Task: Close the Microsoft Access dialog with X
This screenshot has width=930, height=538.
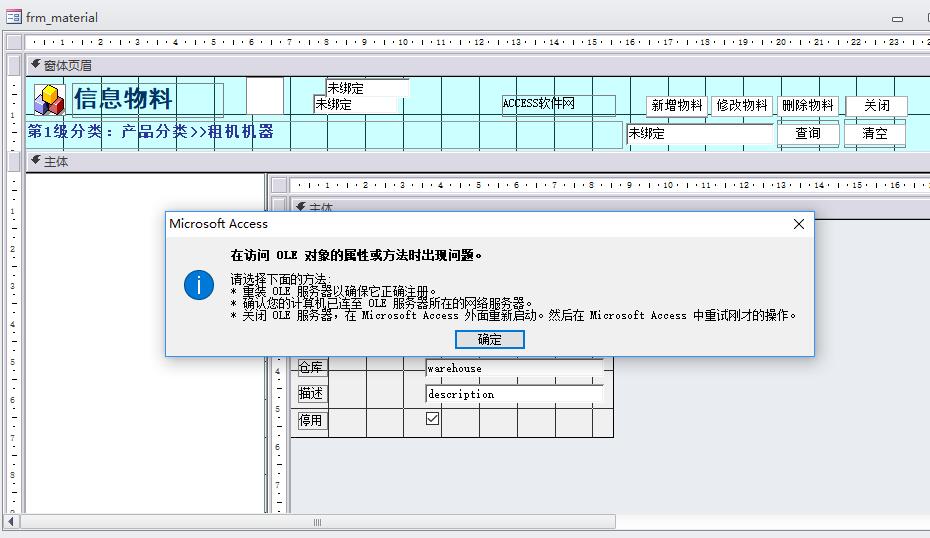Action: point(799,224)
